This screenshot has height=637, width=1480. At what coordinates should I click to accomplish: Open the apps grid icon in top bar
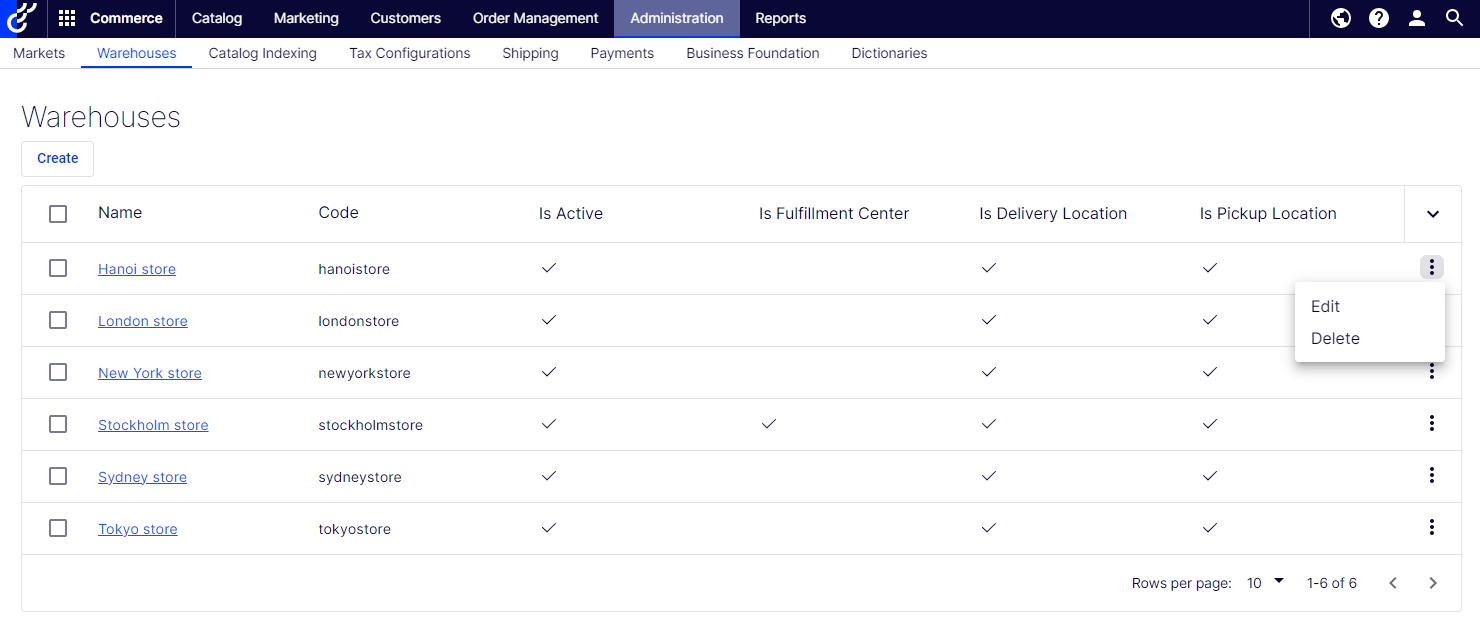click(x=66, y=18)
